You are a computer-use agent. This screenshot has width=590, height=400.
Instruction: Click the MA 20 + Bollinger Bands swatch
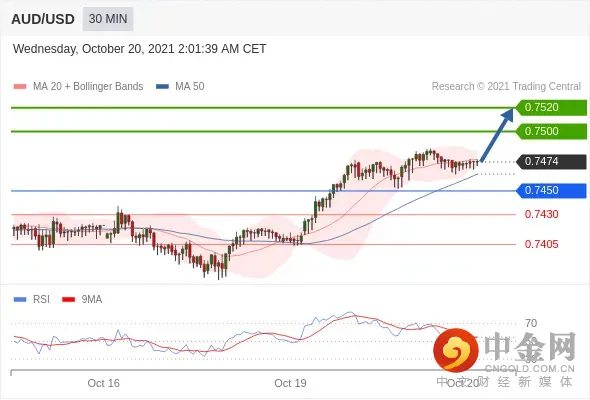click(20, 87)
